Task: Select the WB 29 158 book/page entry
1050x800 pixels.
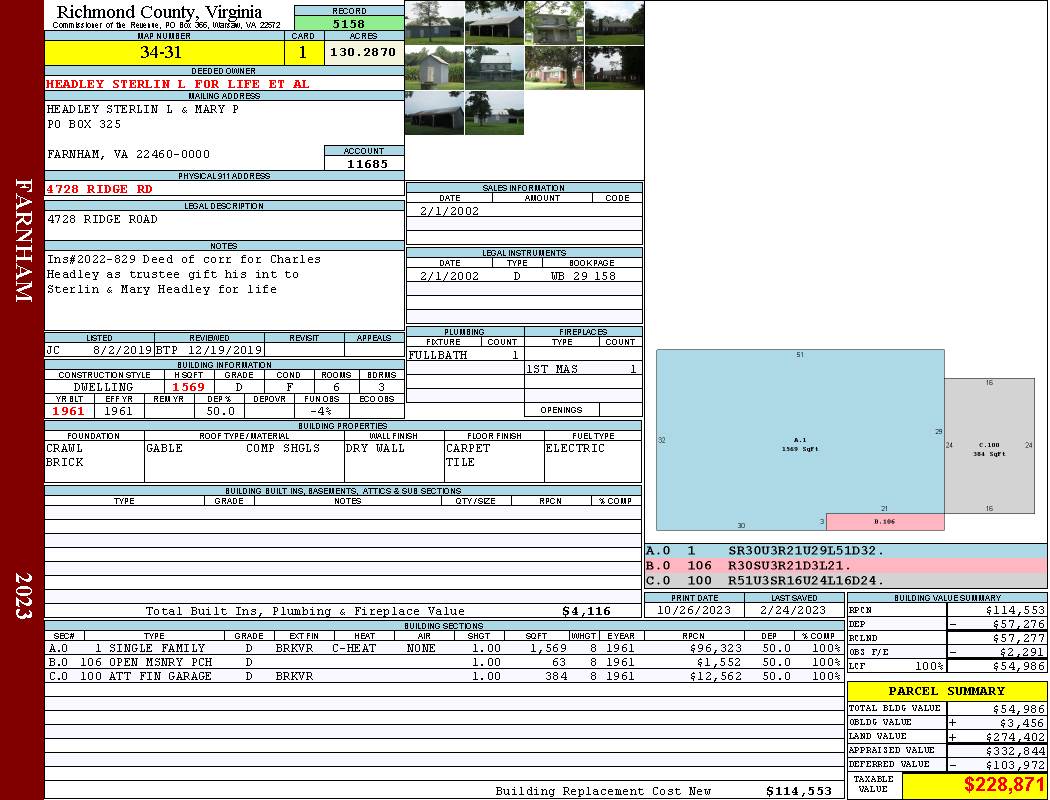Action: tap(583, 276)
